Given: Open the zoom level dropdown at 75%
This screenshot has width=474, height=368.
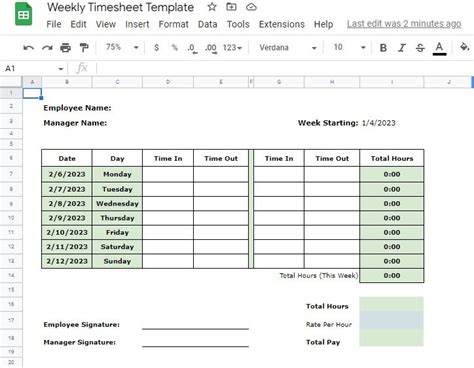Looking at the screenshot, I should [x=122, y=47].
